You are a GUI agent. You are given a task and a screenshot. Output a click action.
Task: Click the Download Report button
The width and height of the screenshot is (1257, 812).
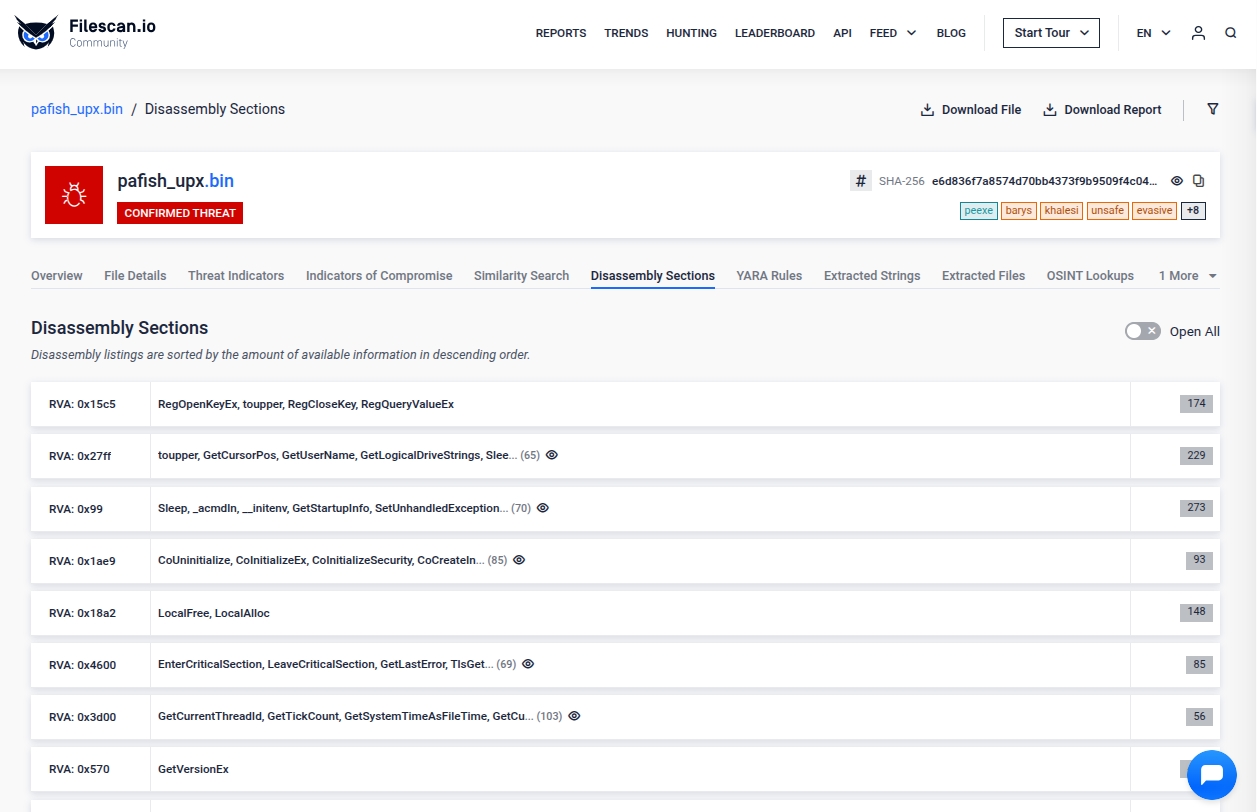1102,110
